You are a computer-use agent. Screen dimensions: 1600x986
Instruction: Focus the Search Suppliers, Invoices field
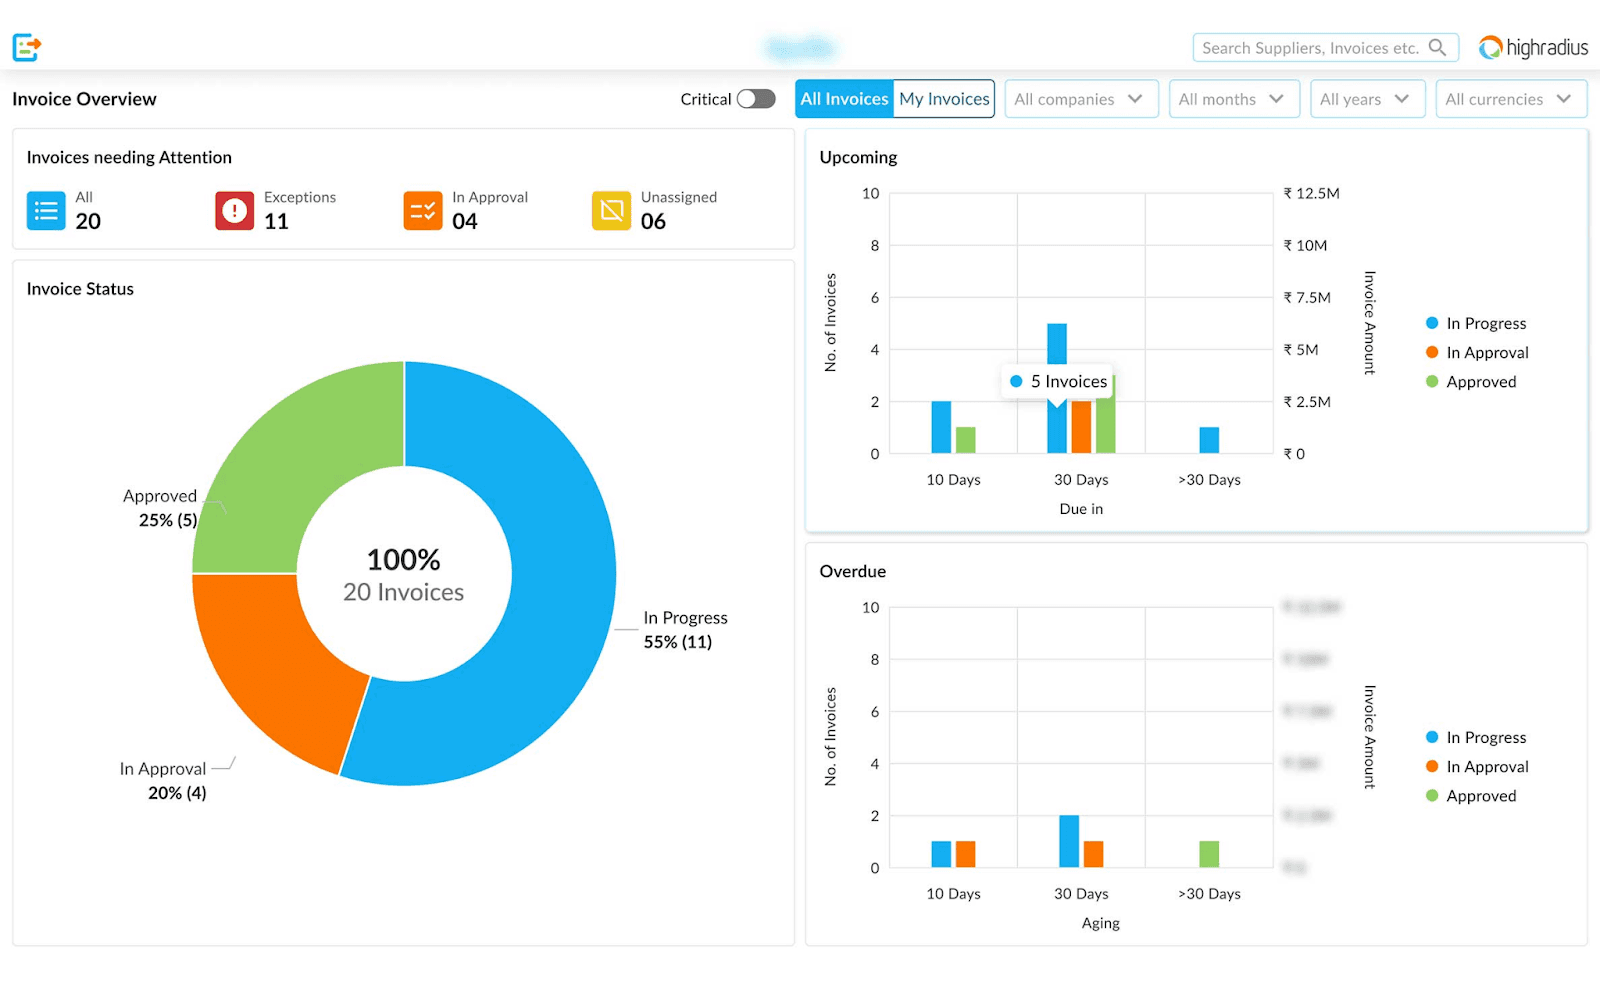click(x=1325, y=47)
